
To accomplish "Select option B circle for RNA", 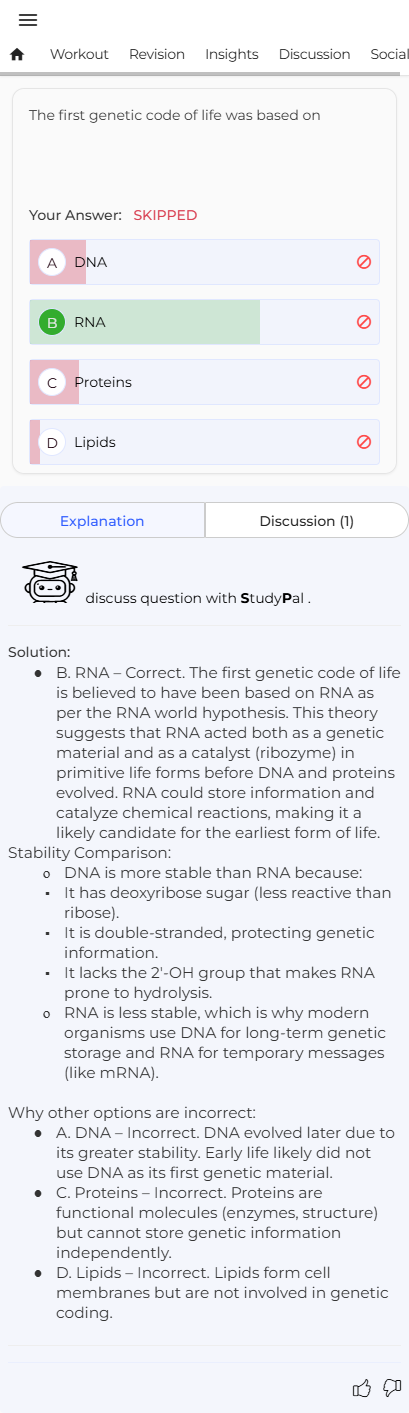I will (x=52, y=322).
